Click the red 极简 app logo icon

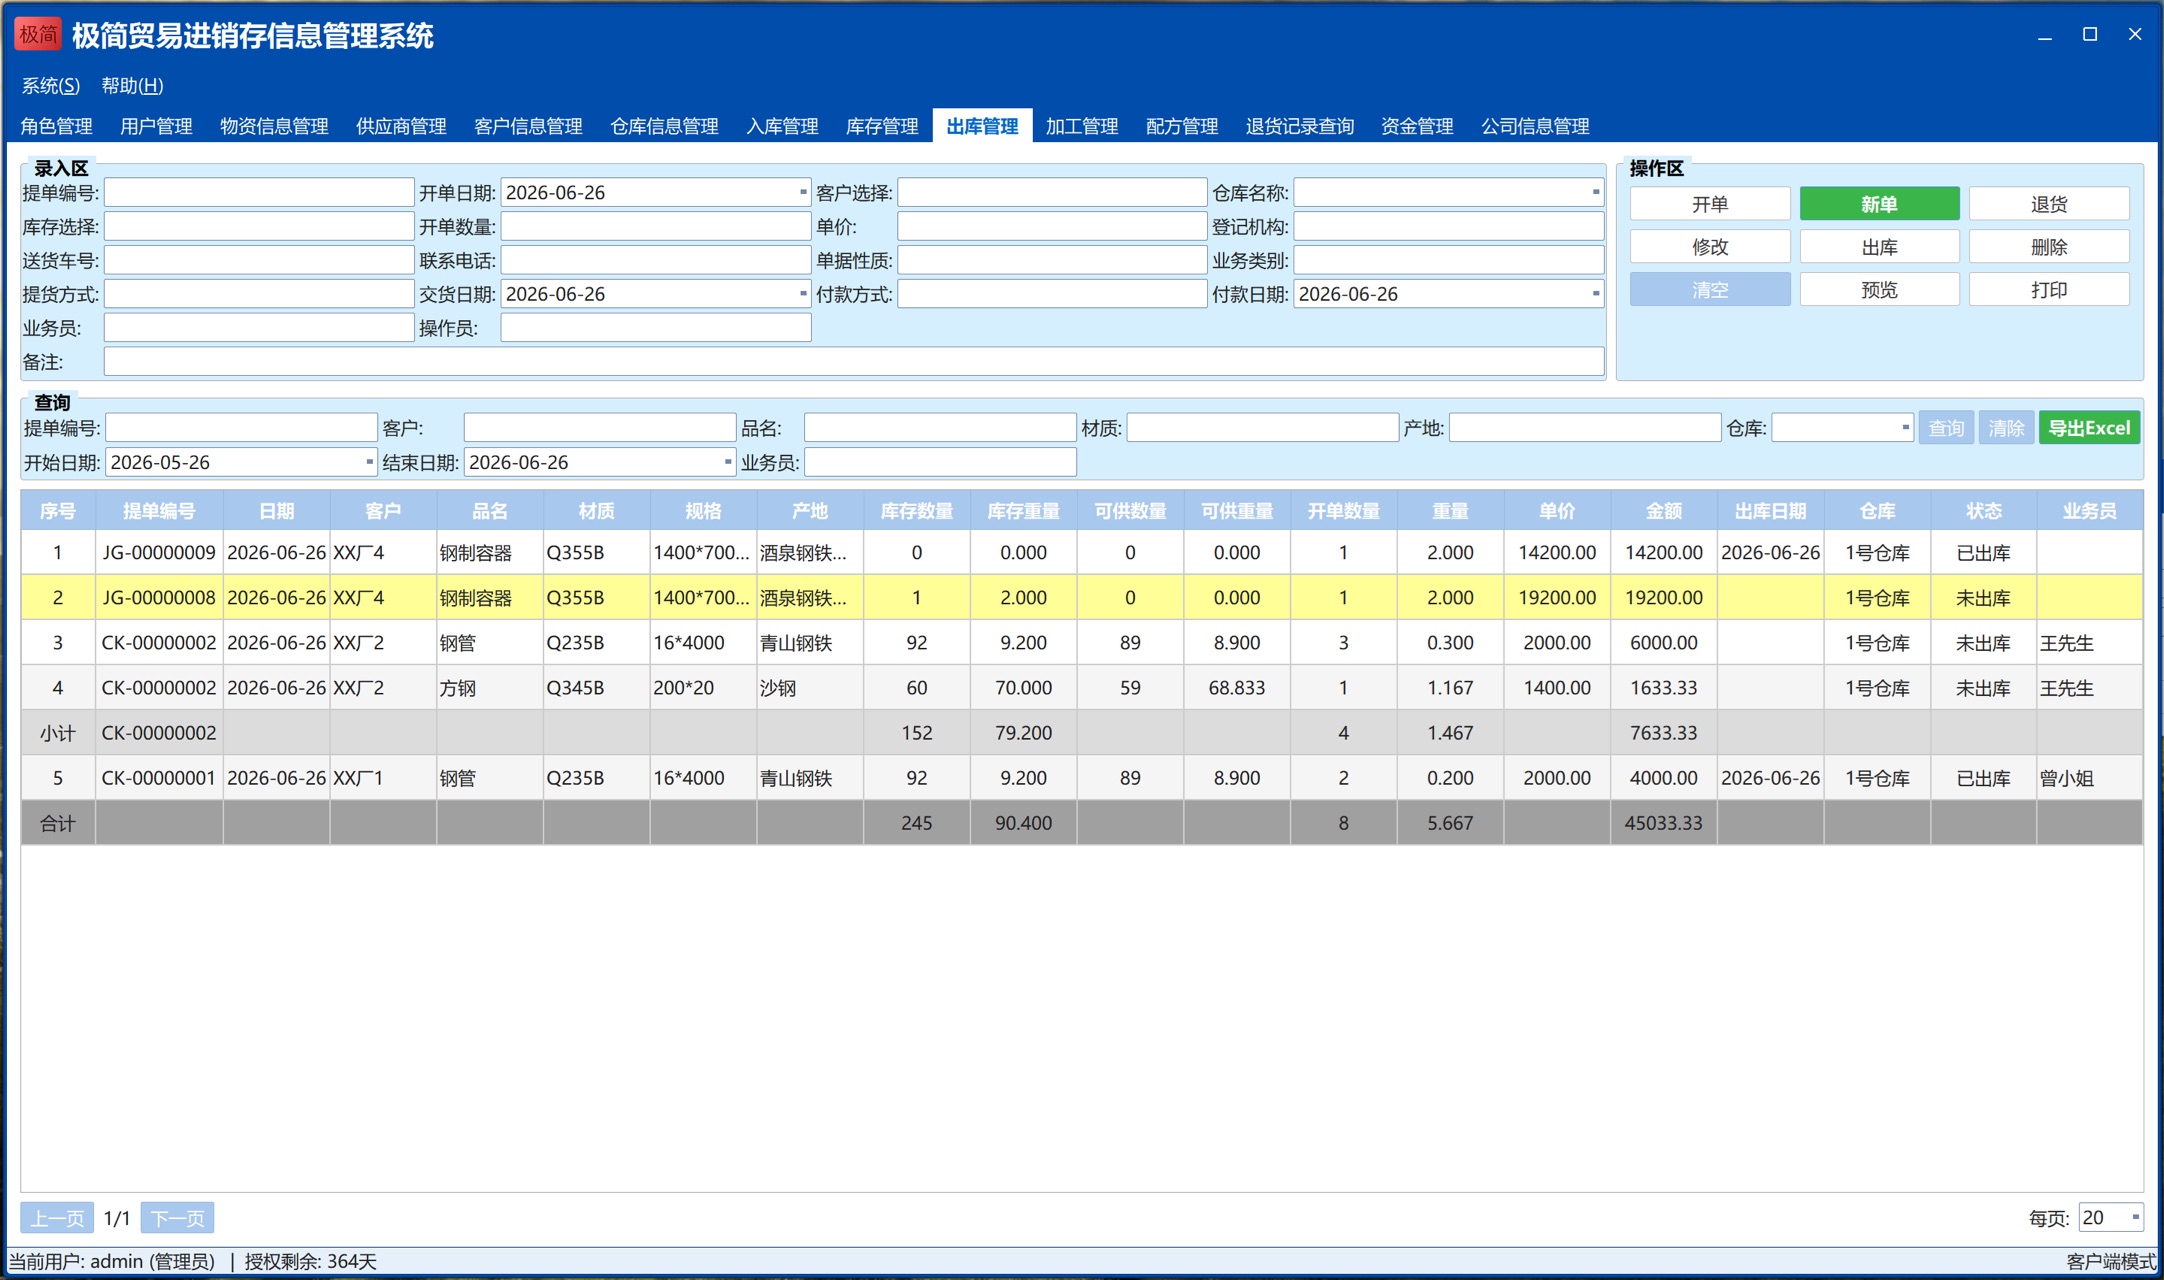click(38, 35)
